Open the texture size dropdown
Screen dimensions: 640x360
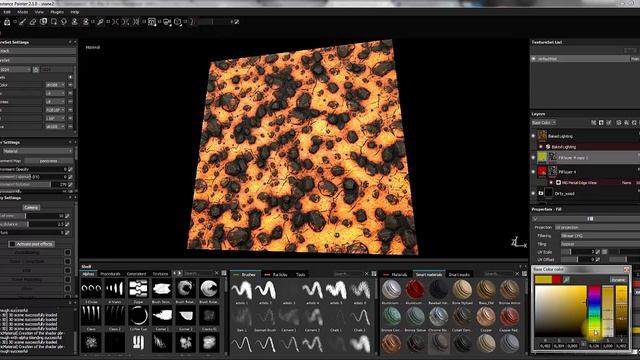click(16, 70)
